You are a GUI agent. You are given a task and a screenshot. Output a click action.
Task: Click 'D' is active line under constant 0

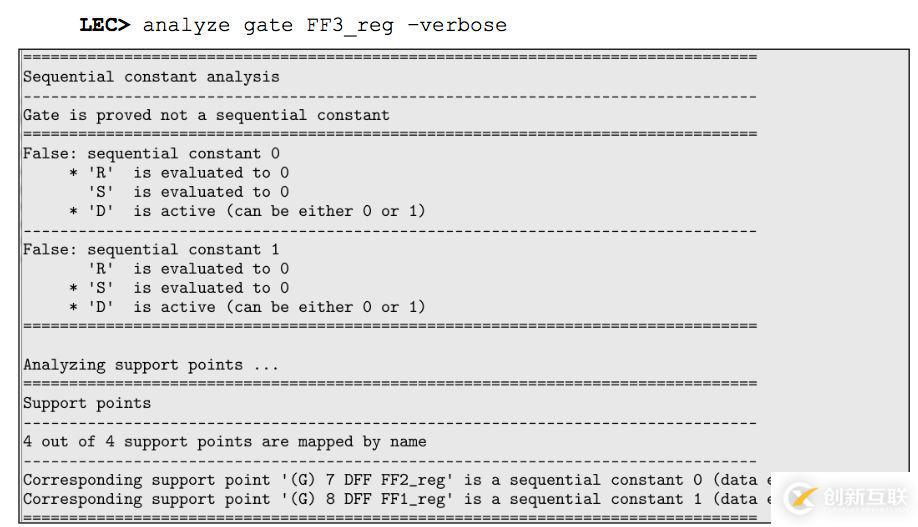(256, 211)
